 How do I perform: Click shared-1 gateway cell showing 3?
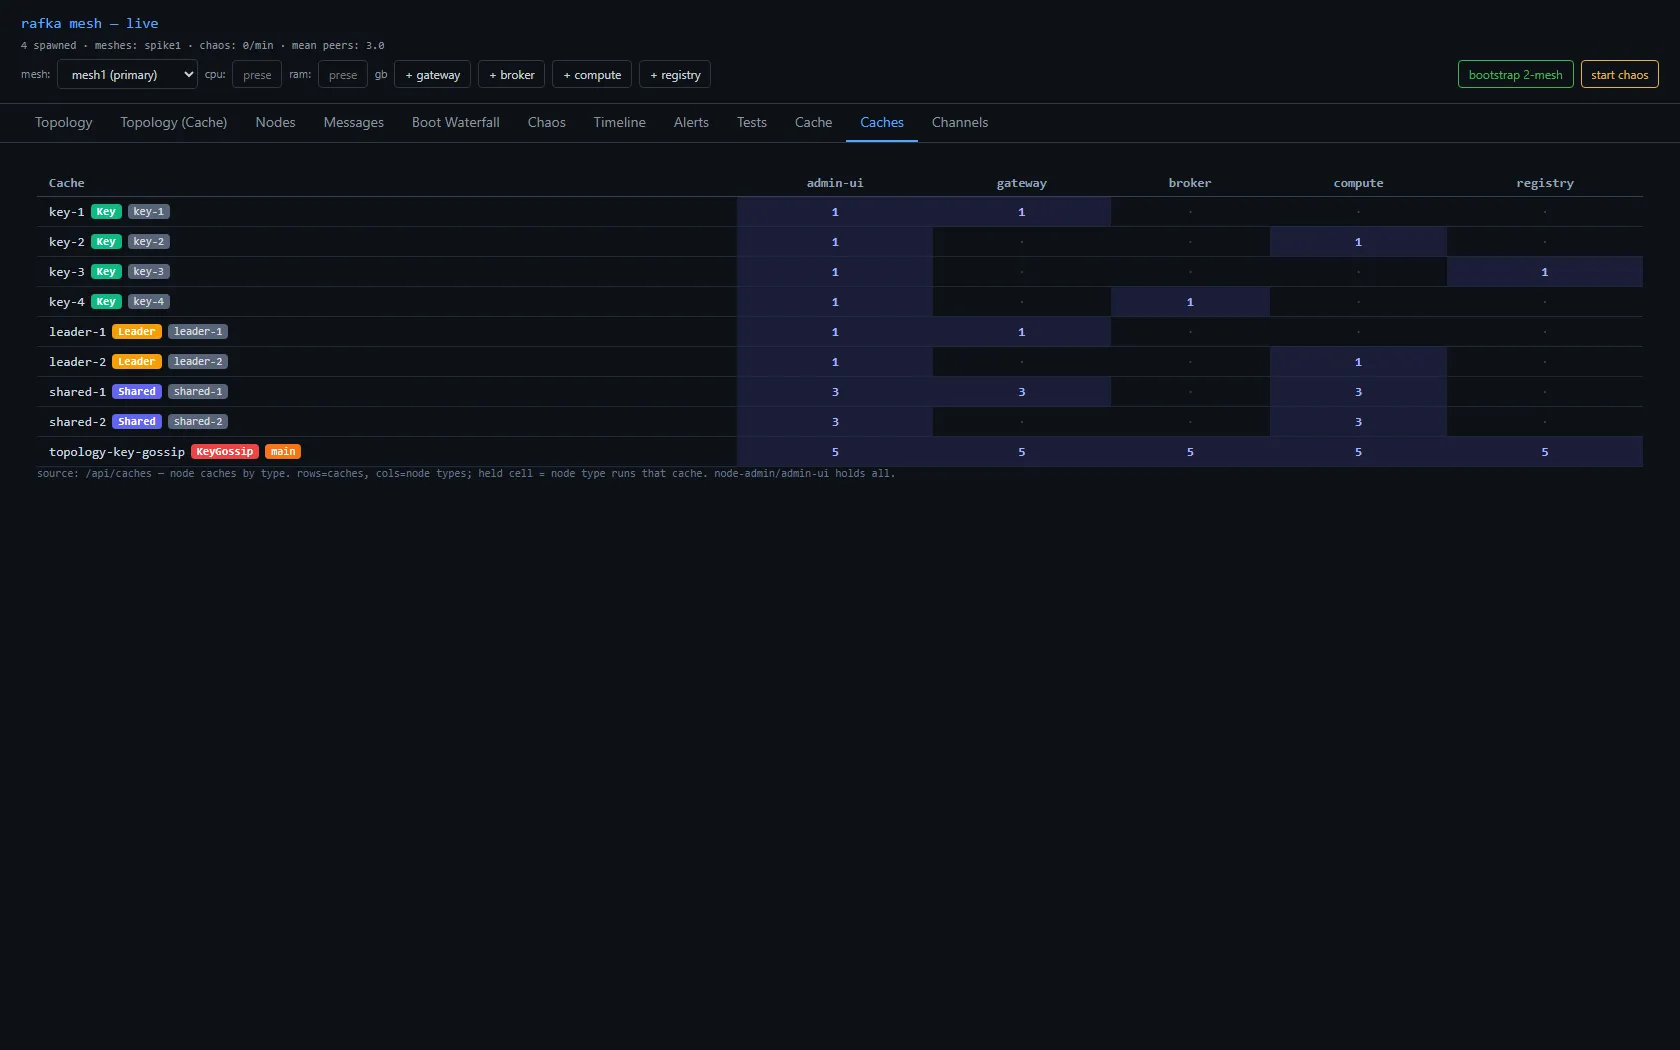(1022, 392)
